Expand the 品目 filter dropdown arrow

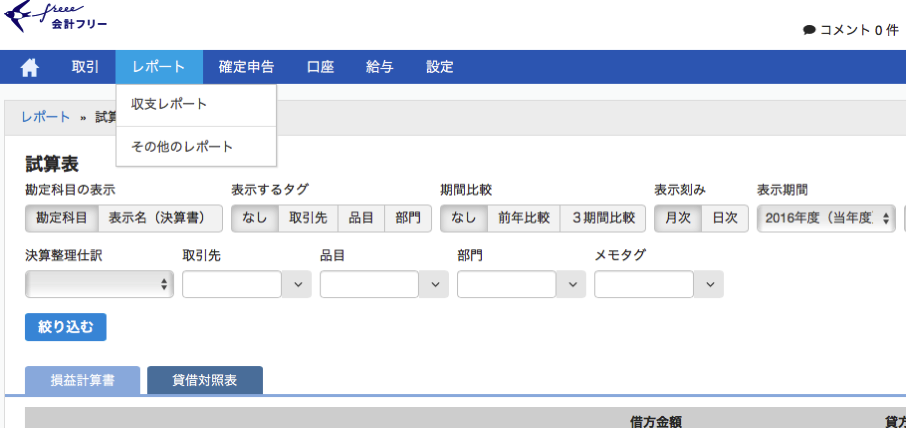pos(434,284)
